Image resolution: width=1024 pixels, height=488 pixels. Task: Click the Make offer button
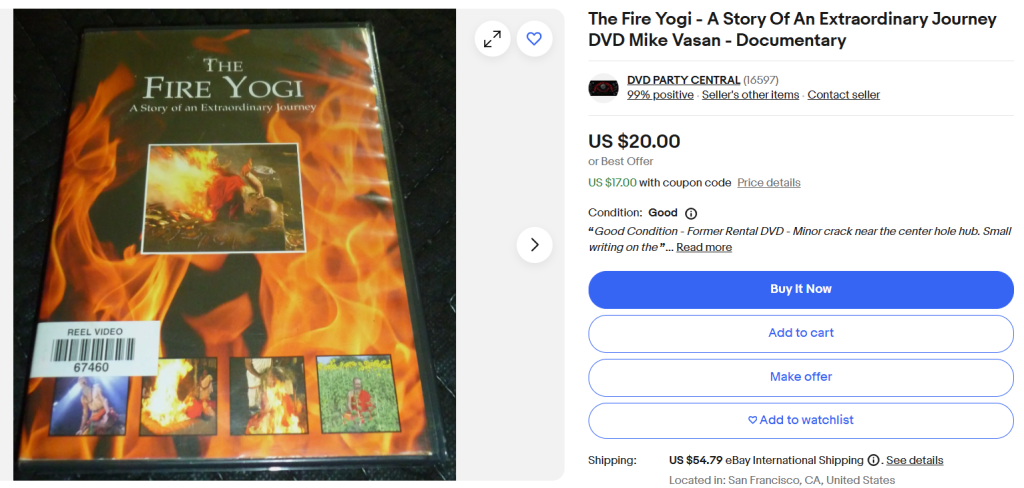pos(801,377)
